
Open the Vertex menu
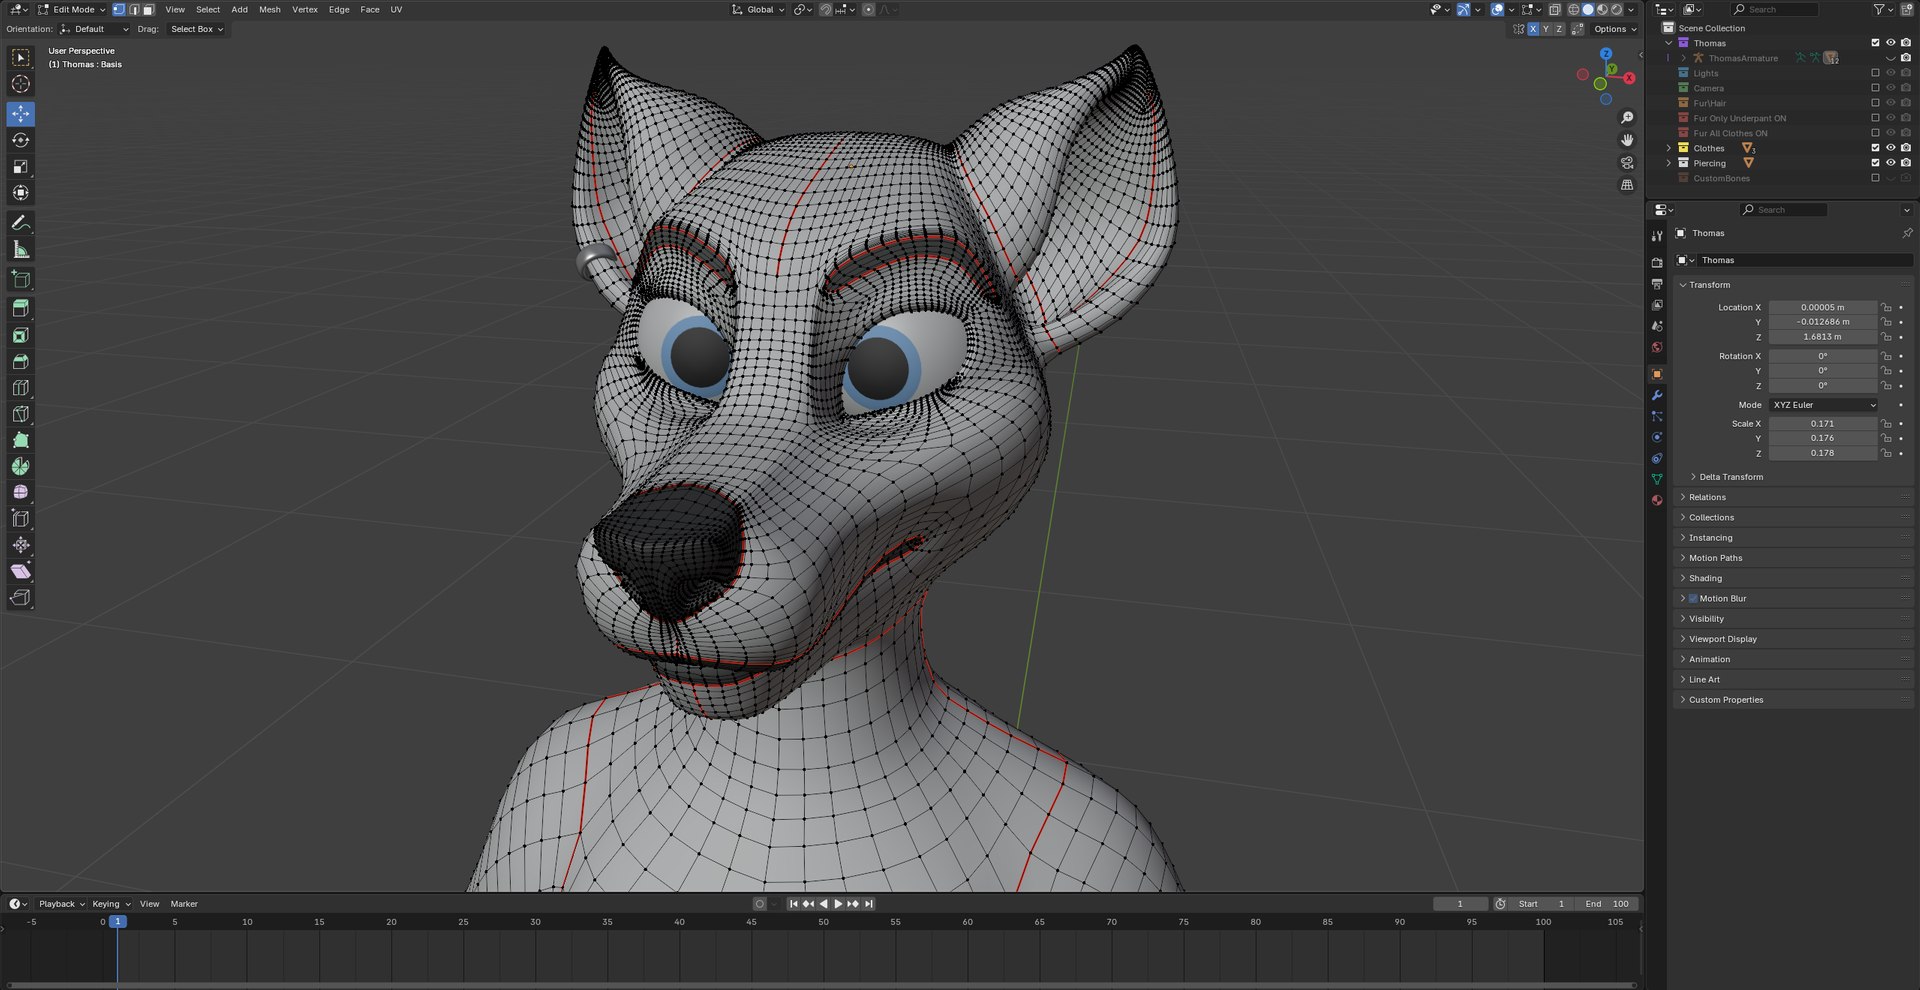pos(305,9)
